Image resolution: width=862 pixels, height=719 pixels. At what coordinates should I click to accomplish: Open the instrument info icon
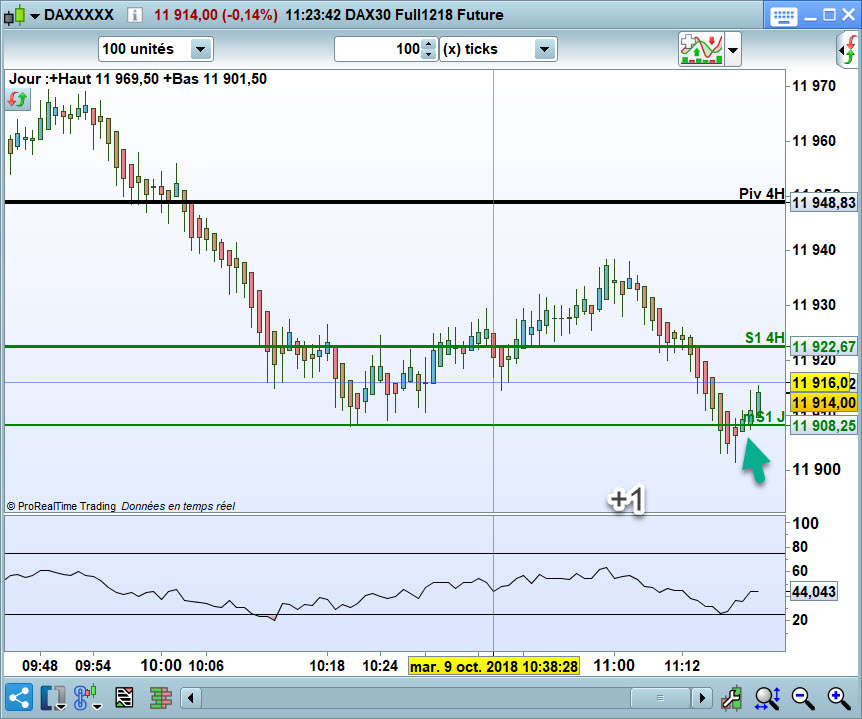click(135, 15)
